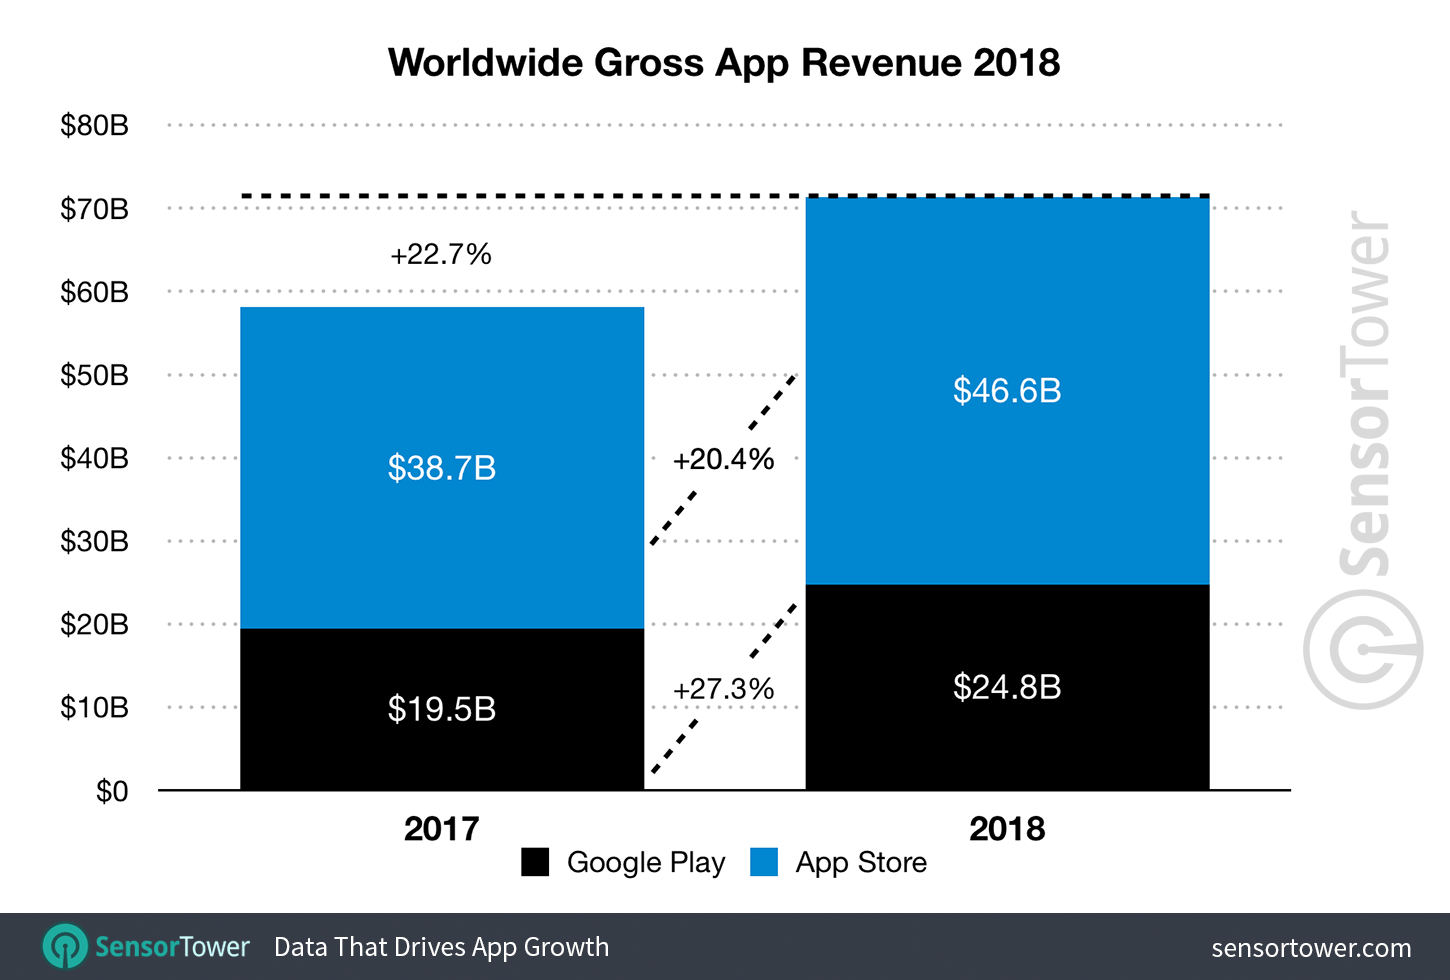Open the sensortower.com link
The height and width of the screenshot is (980, 1450).
[x=1311, y=946]
